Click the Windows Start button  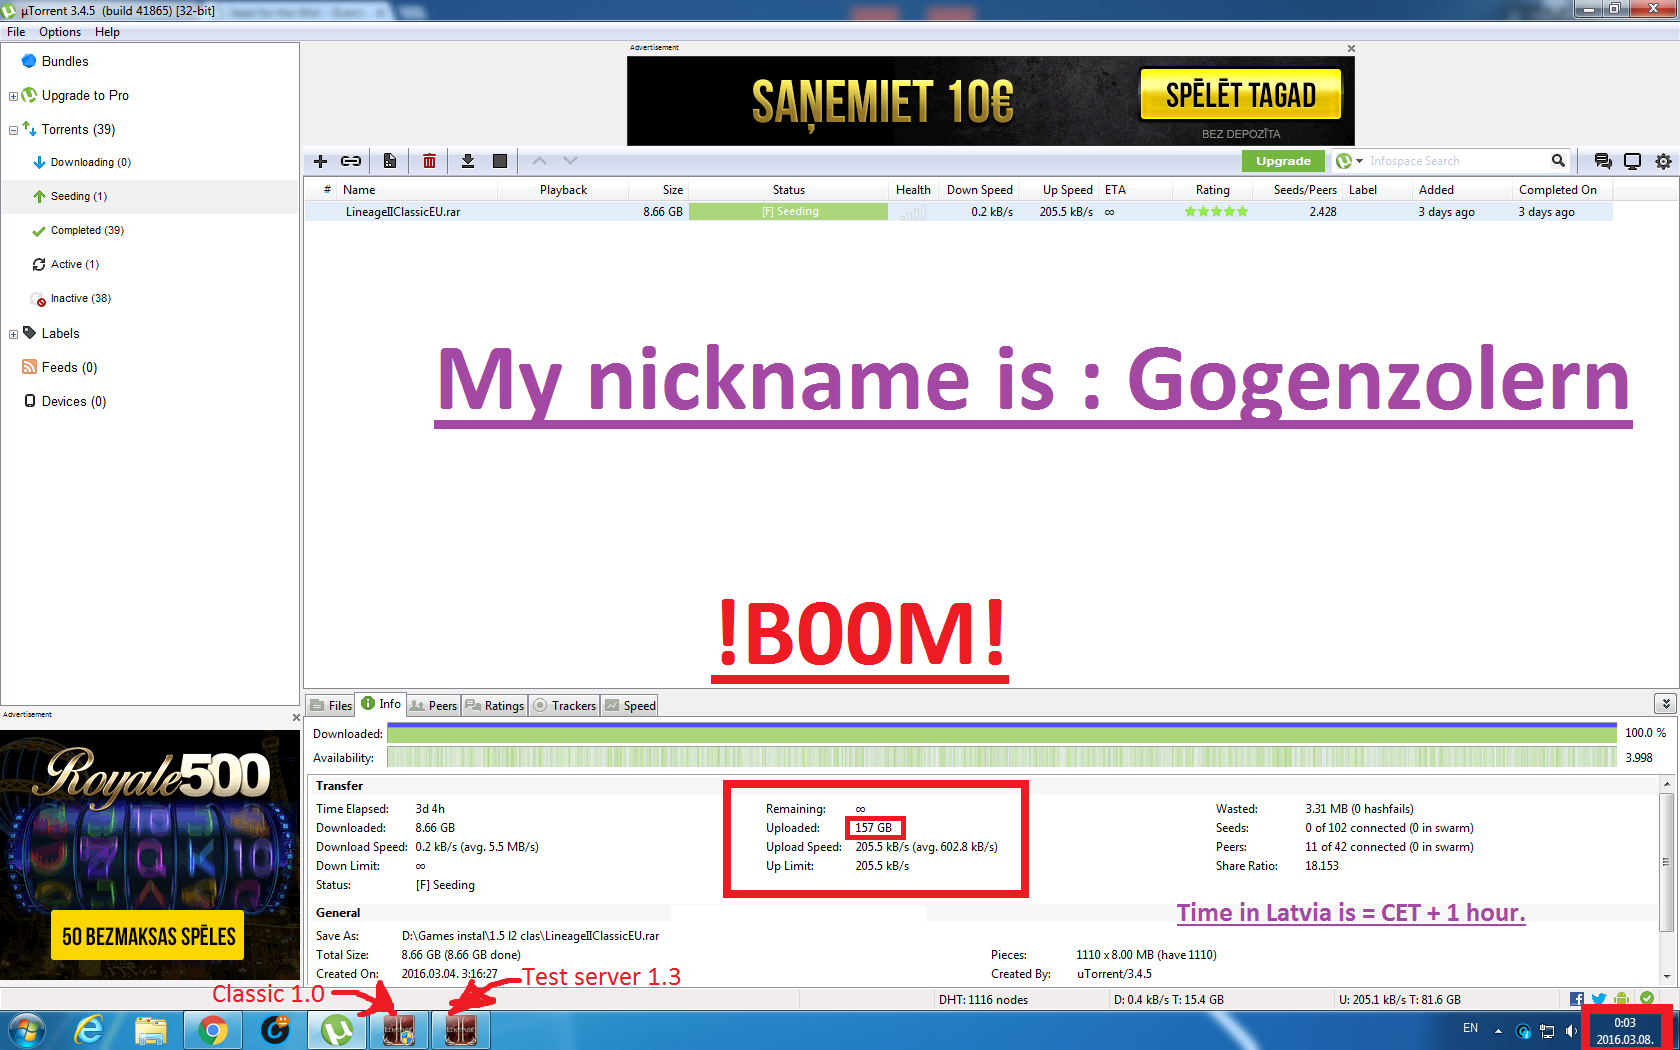27,1030
